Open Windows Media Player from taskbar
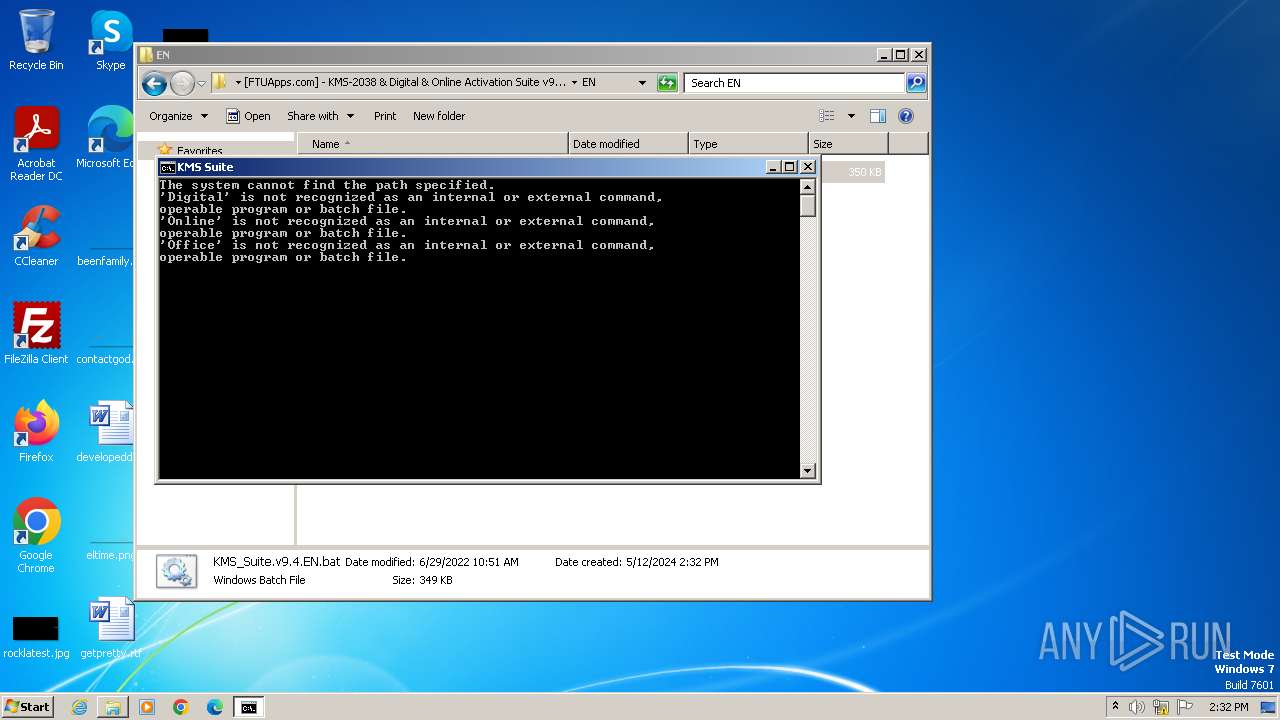 point(147,707)
